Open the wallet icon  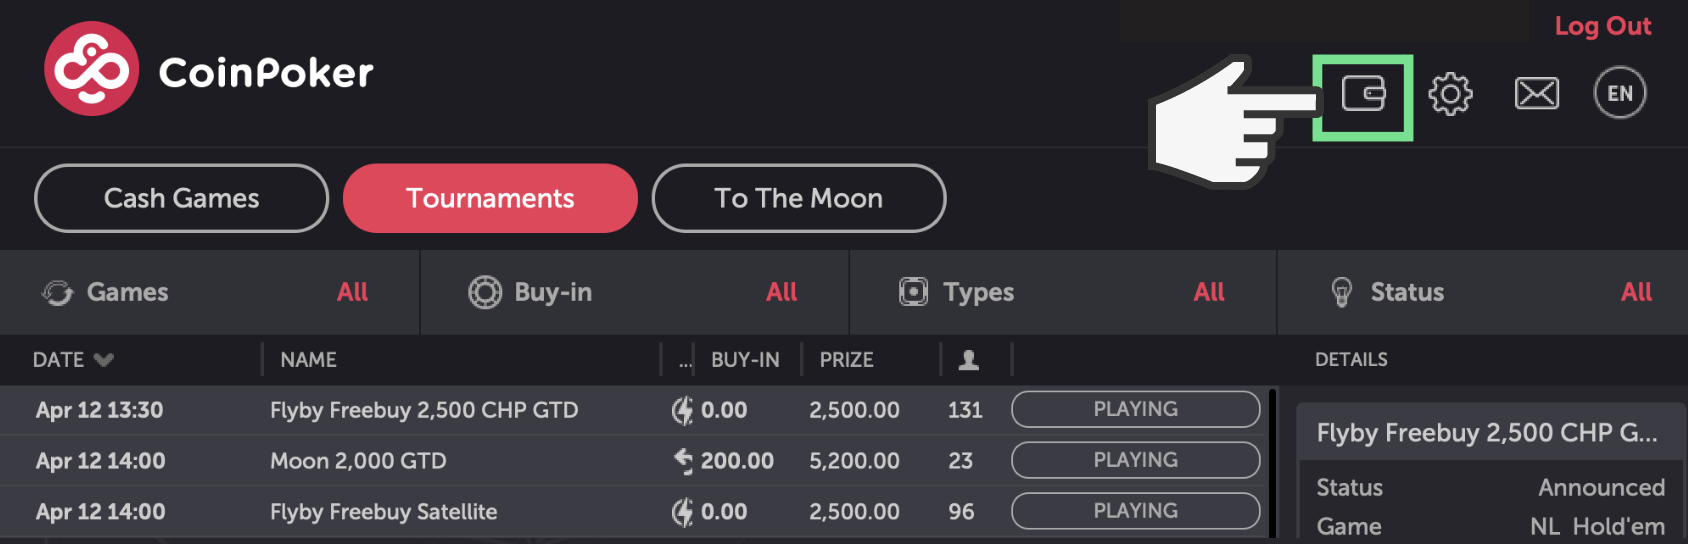click(1363, 95)
